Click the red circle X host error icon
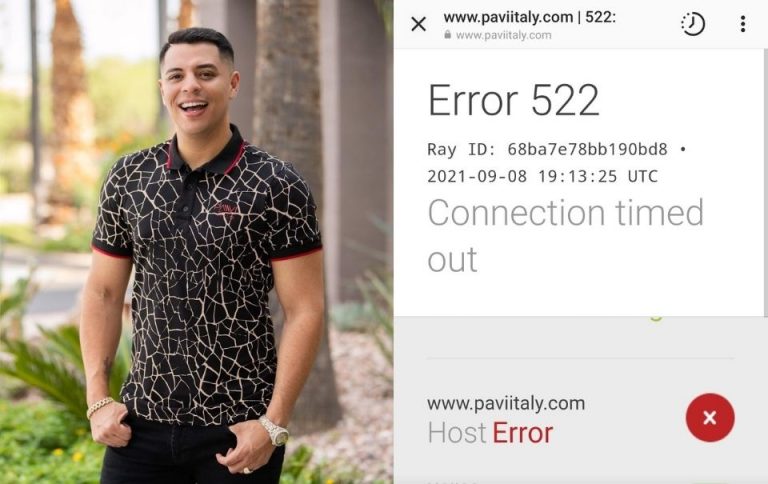This screenshot has width=768, height=484. coord(710,417)
